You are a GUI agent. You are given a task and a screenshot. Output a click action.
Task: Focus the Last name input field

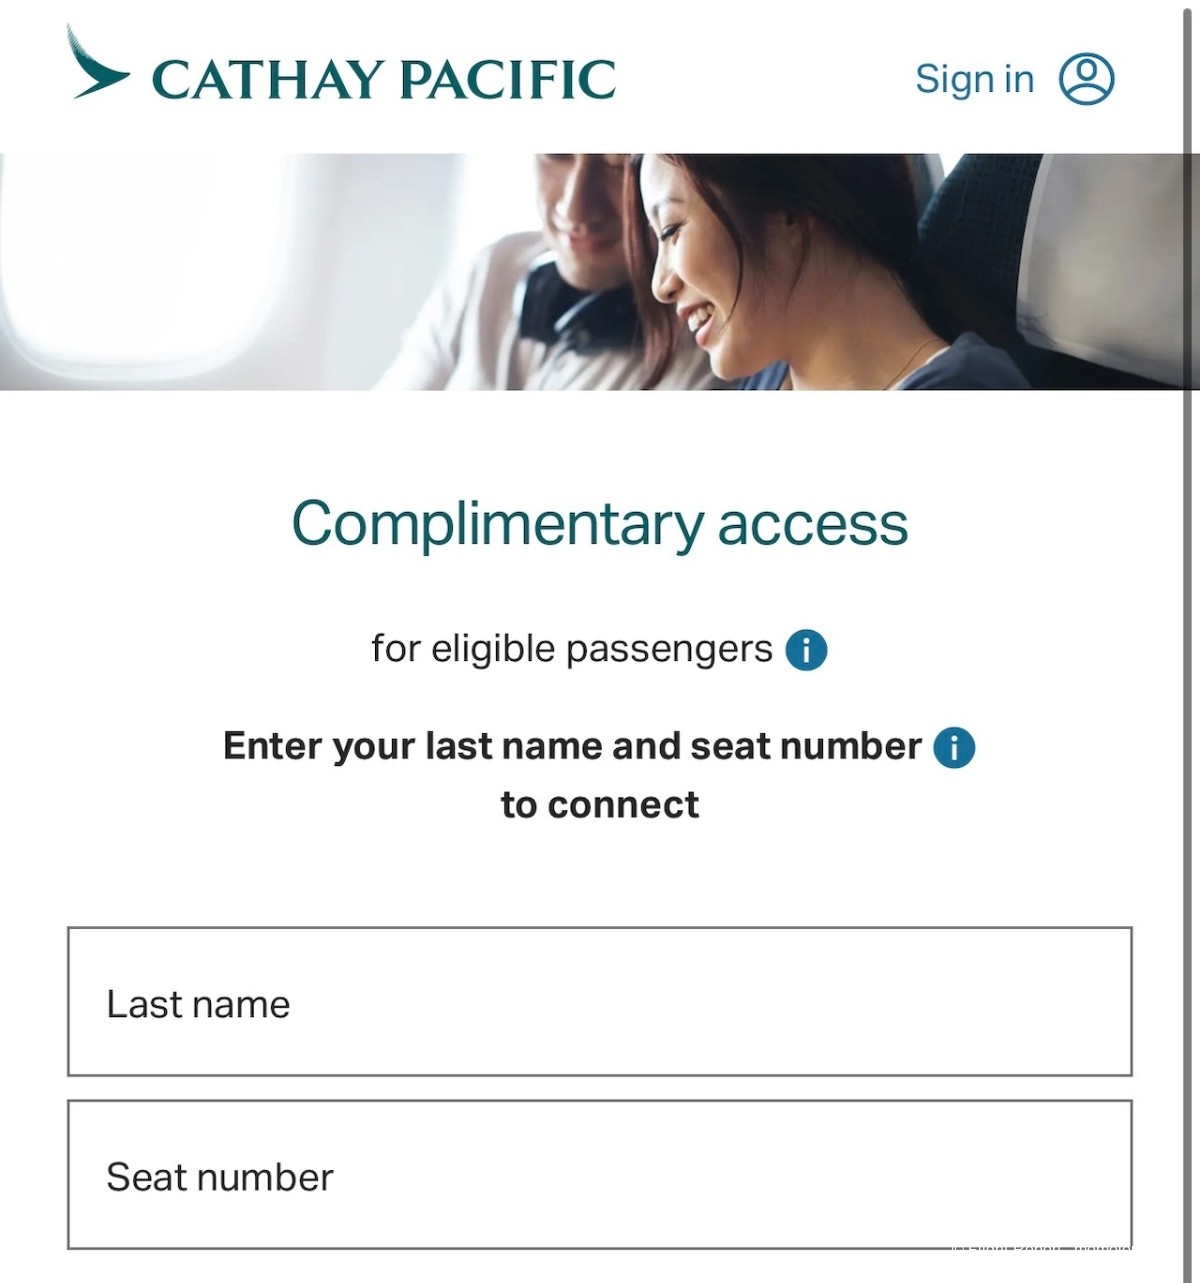pyautogui.click(x=600, y=1002)
